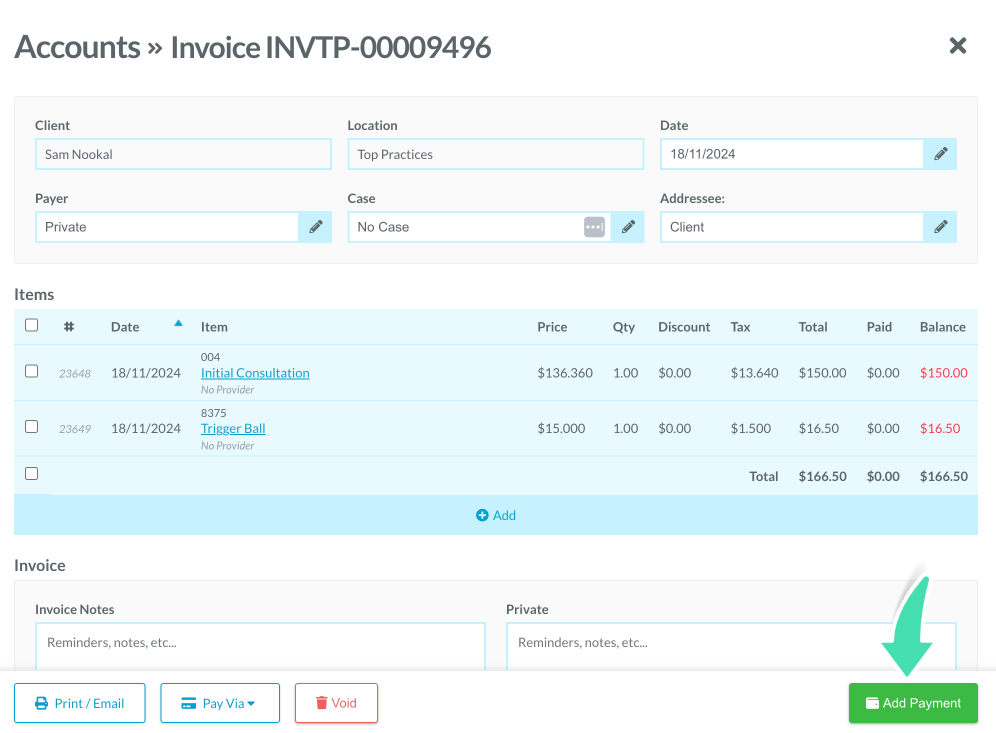Click the Item column header
The image size is (996, 733).
pyautogui.click(x=214, y=326)
